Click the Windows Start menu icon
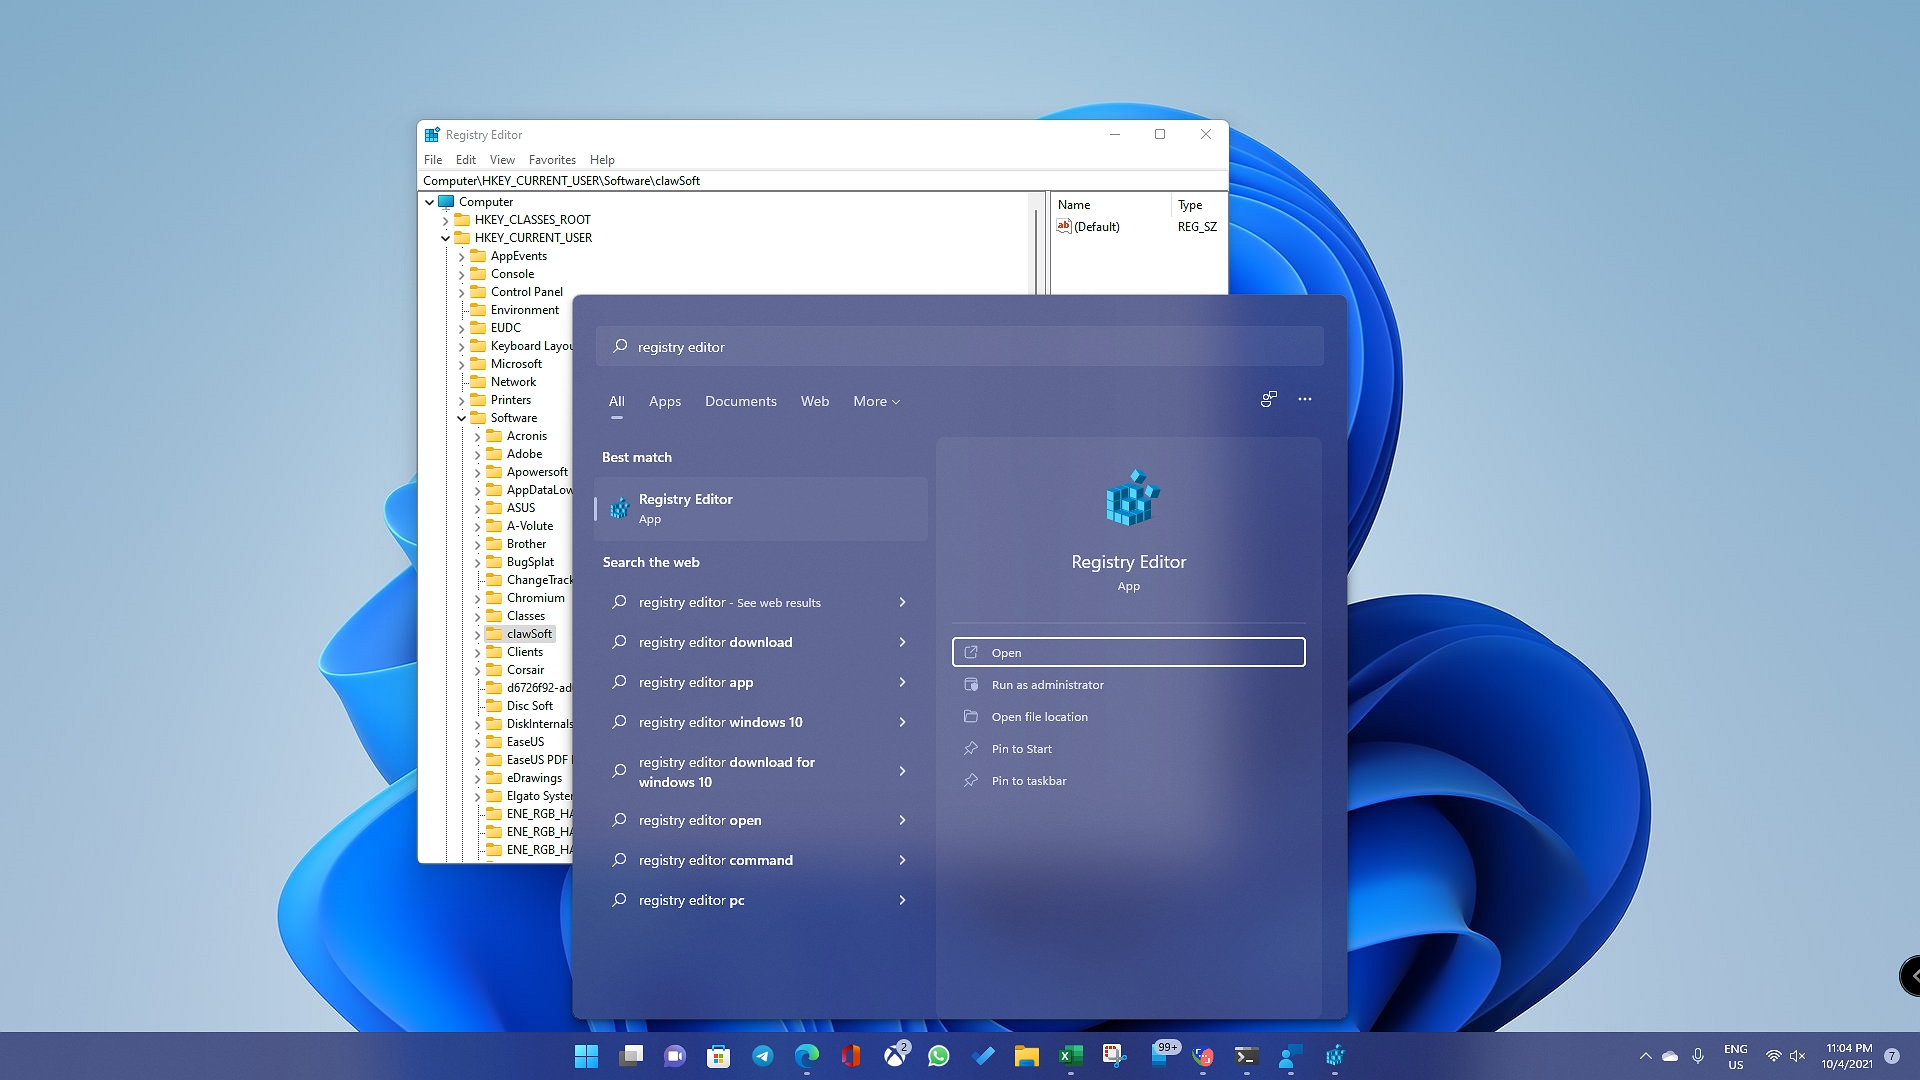 click(585, 1055)
